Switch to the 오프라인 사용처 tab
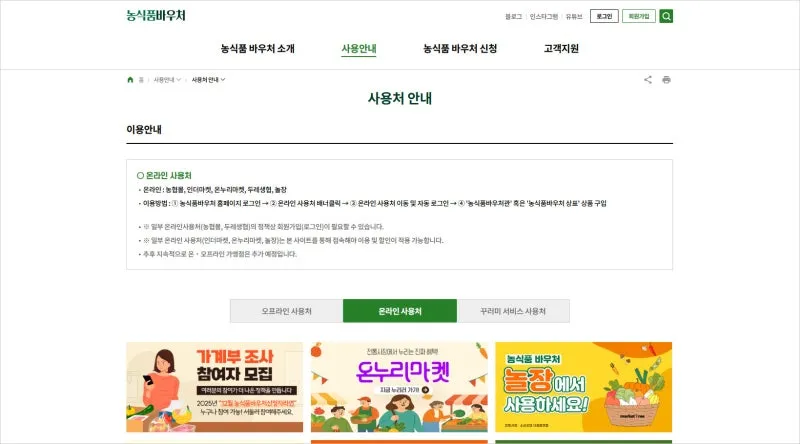 coord(286,311)
